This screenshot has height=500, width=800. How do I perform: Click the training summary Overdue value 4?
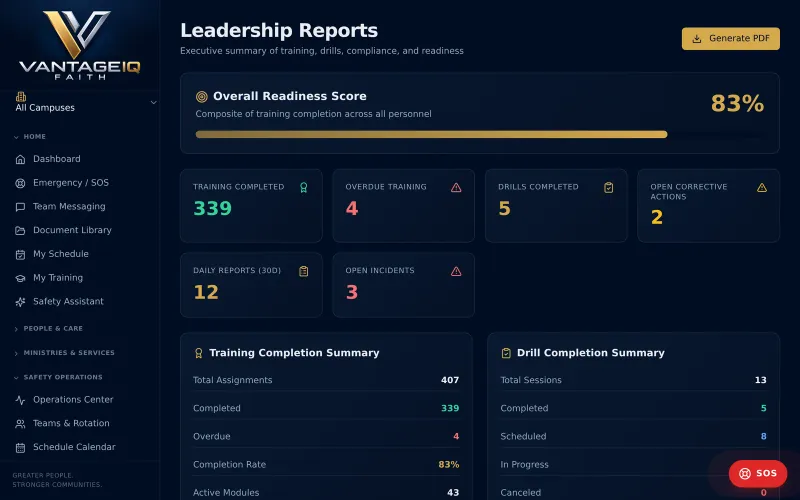coord(456,437)
